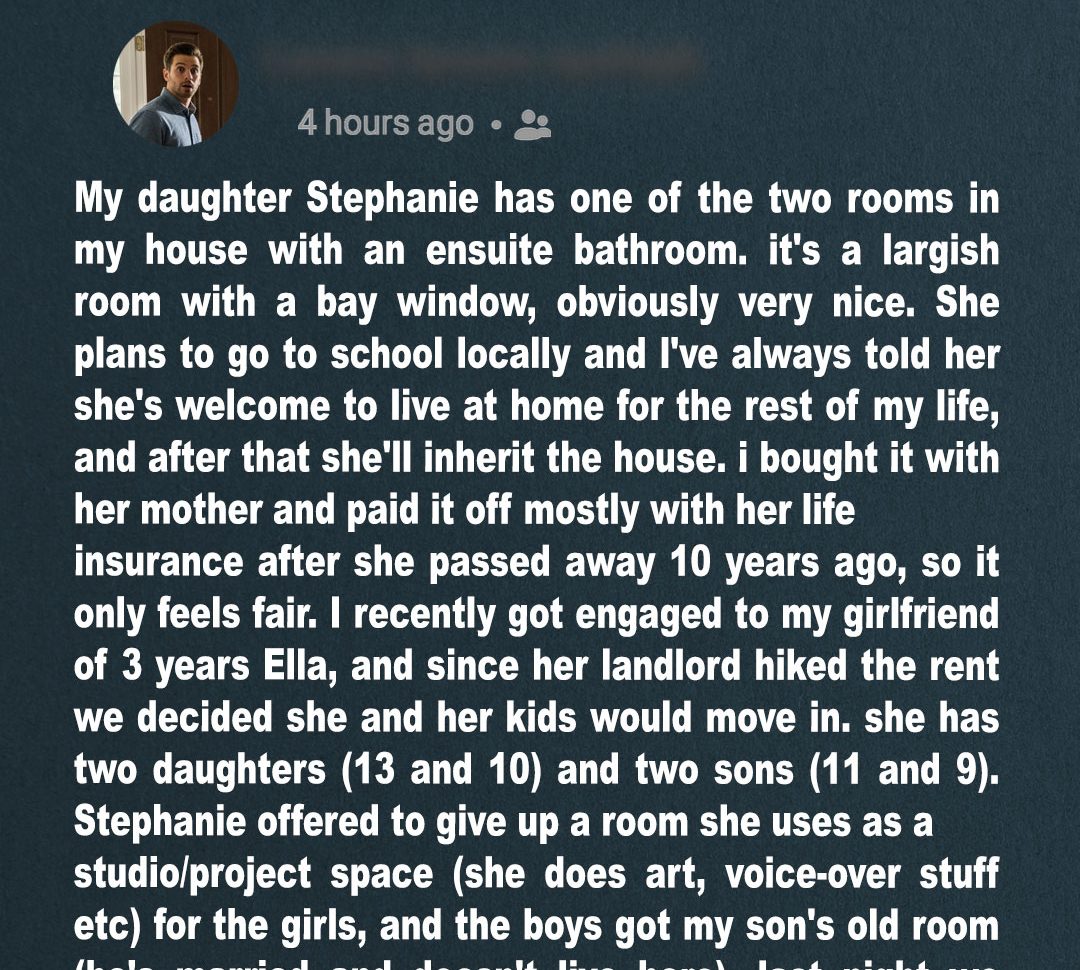
Task: Click the poster's profile picture
Action: coord(175,84)
